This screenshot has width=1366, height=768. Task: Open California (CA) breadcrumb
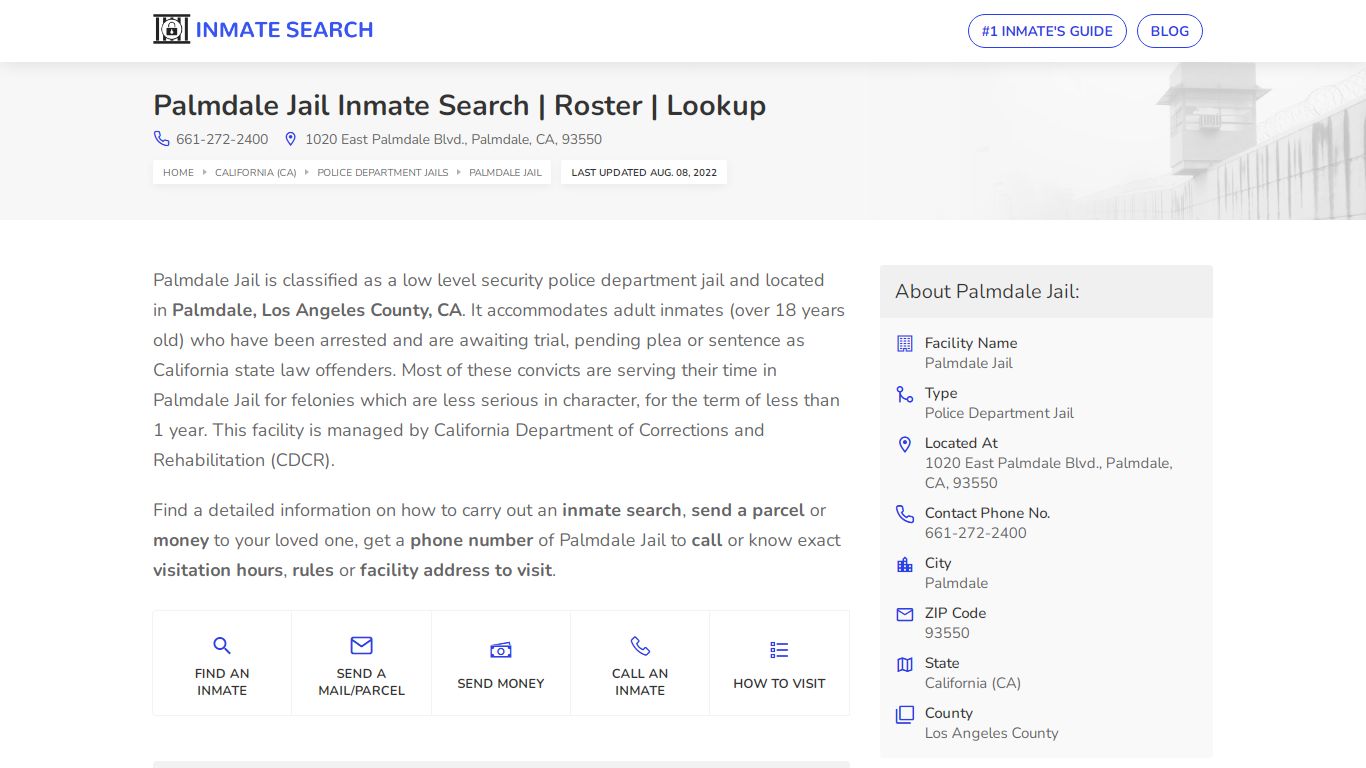256,173
